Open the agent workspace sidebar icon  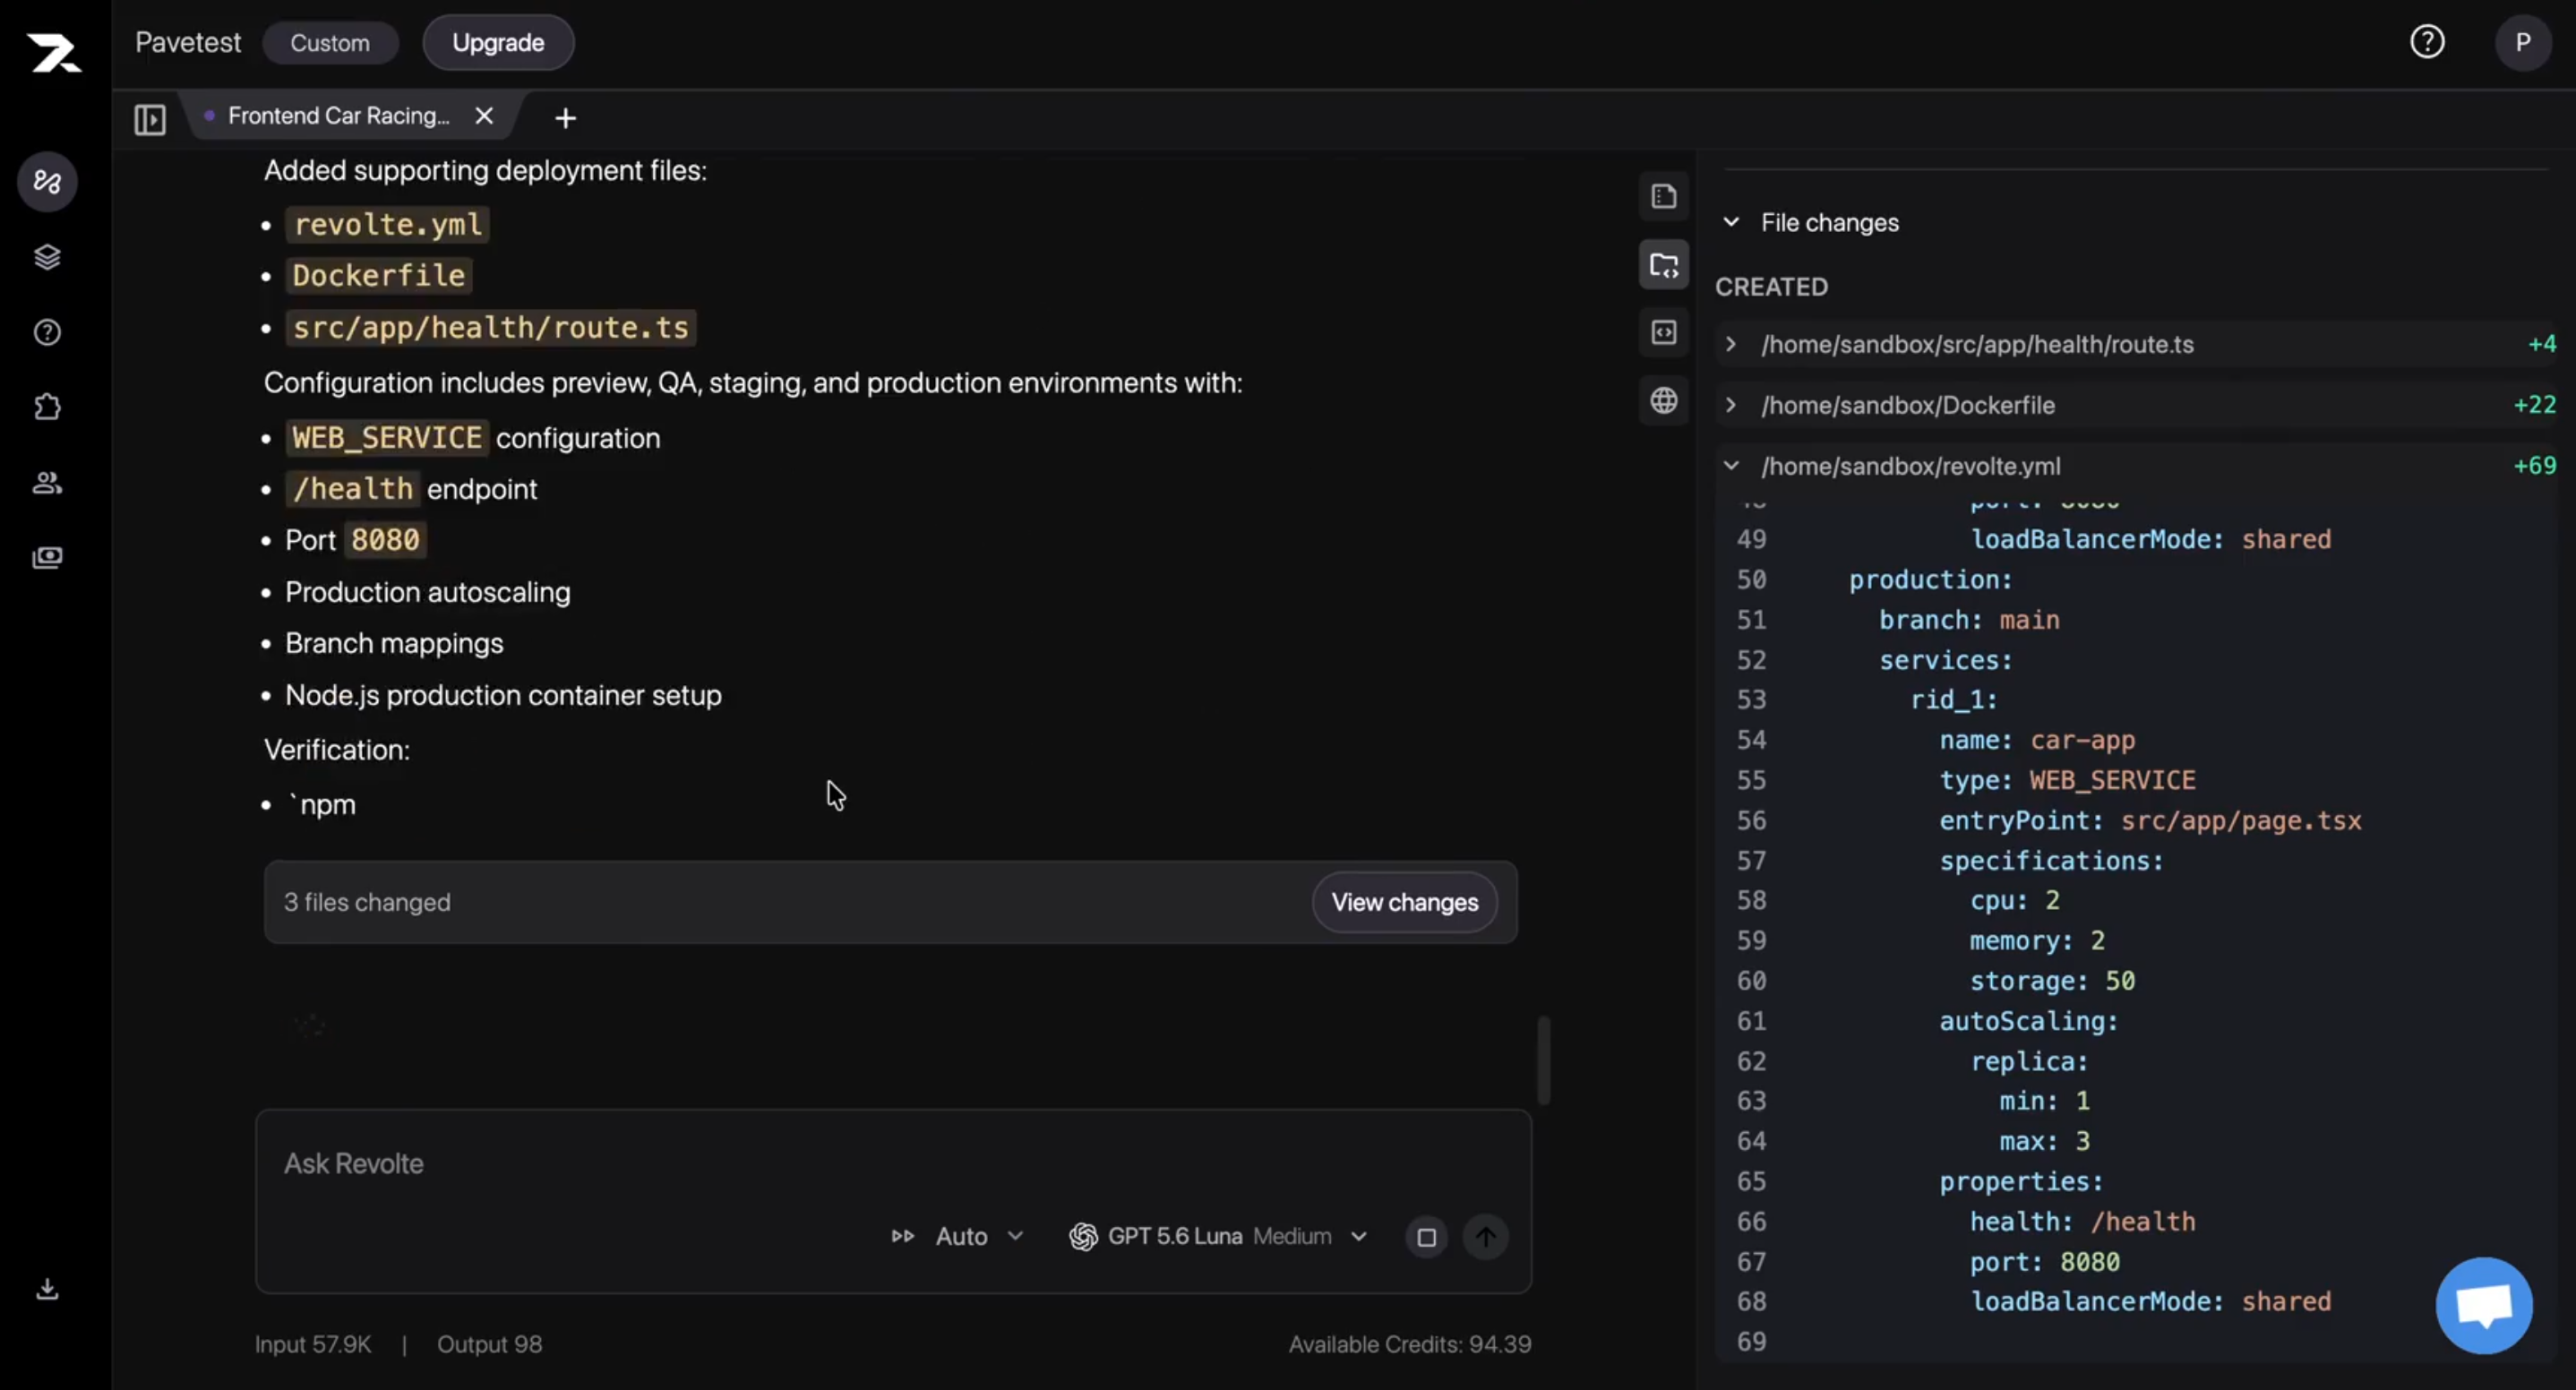click(47, 182)
